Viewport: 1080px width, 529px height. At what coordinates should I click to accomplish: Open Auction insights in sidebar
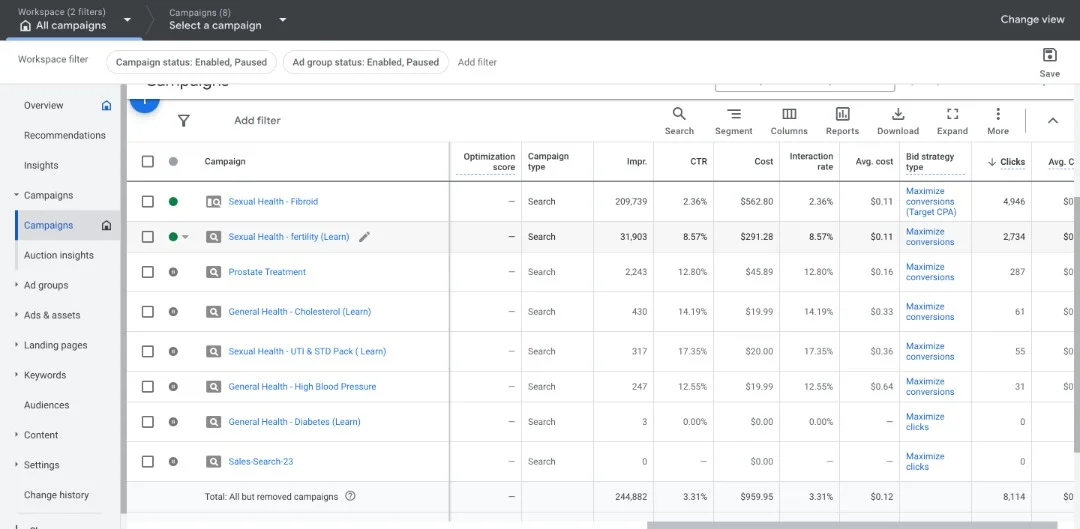click(x=59, y=256)
